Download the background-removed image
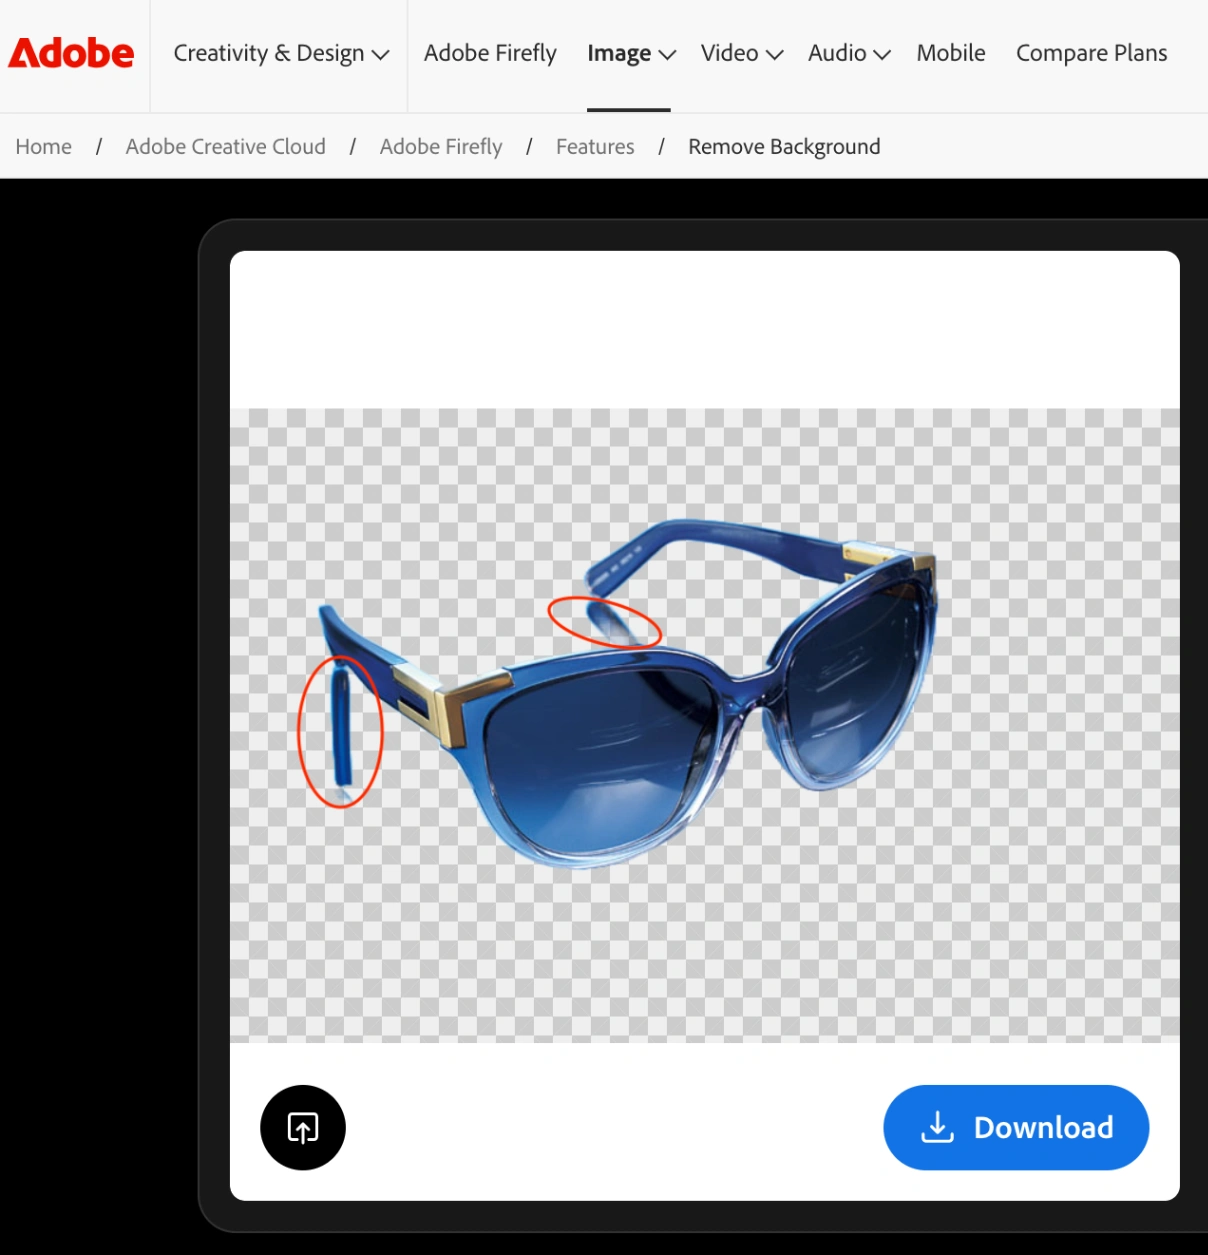 click(x=1016, y=1128)
